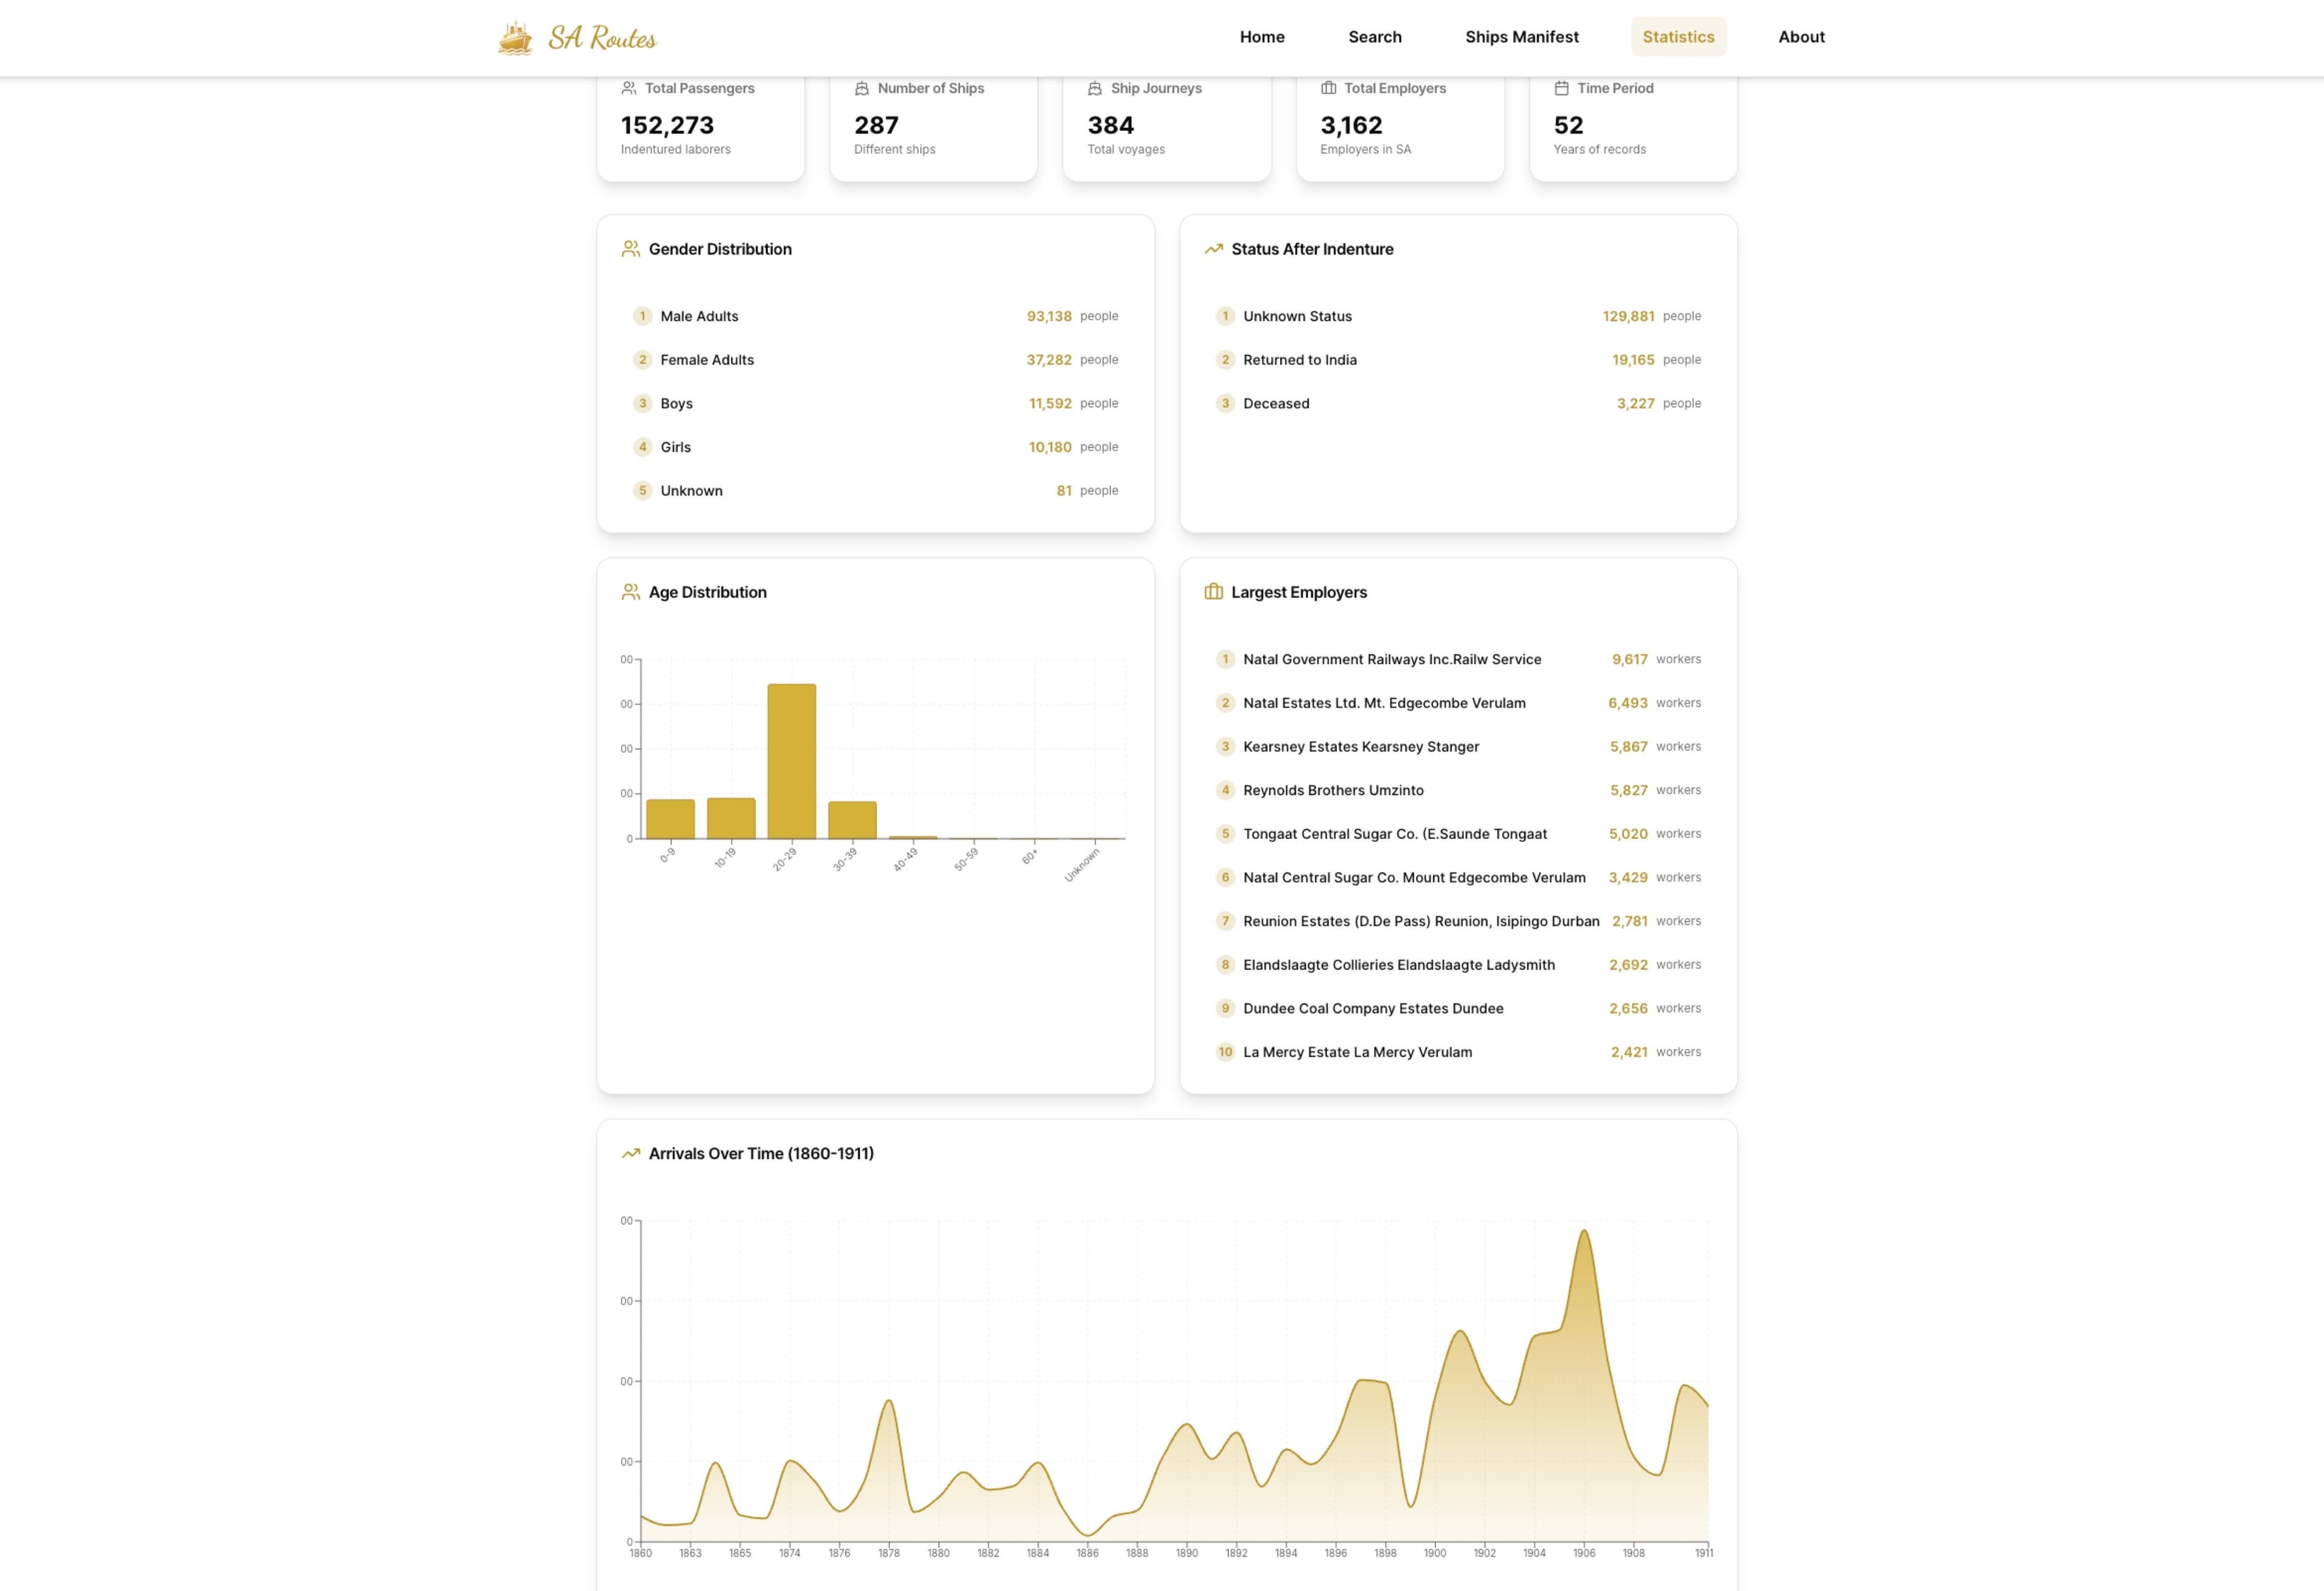Click the SA Routes brand title
The height and width of the screenshot is (1591, 2324).
pos(602,38)
